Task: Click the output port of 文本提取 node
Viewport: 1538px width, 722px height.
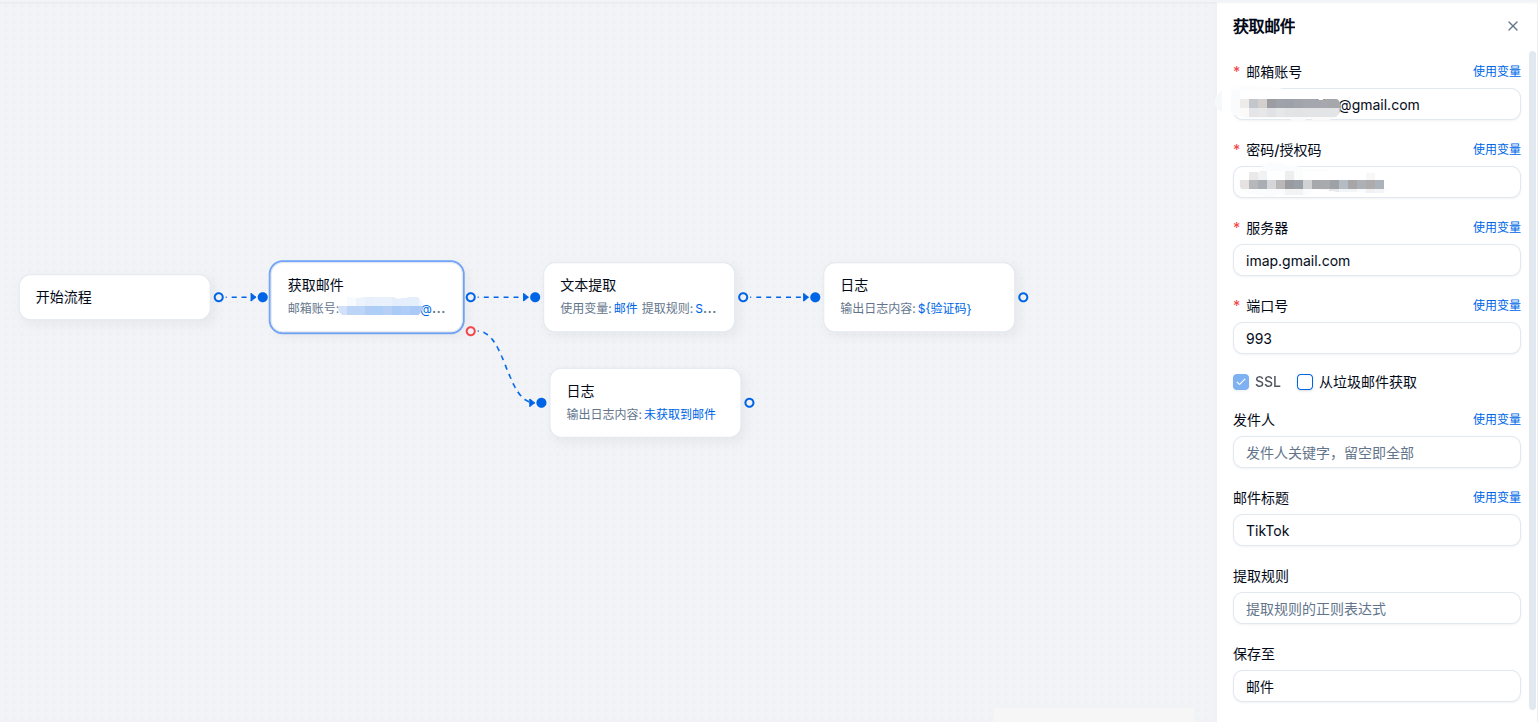Action: coord(743,297)
